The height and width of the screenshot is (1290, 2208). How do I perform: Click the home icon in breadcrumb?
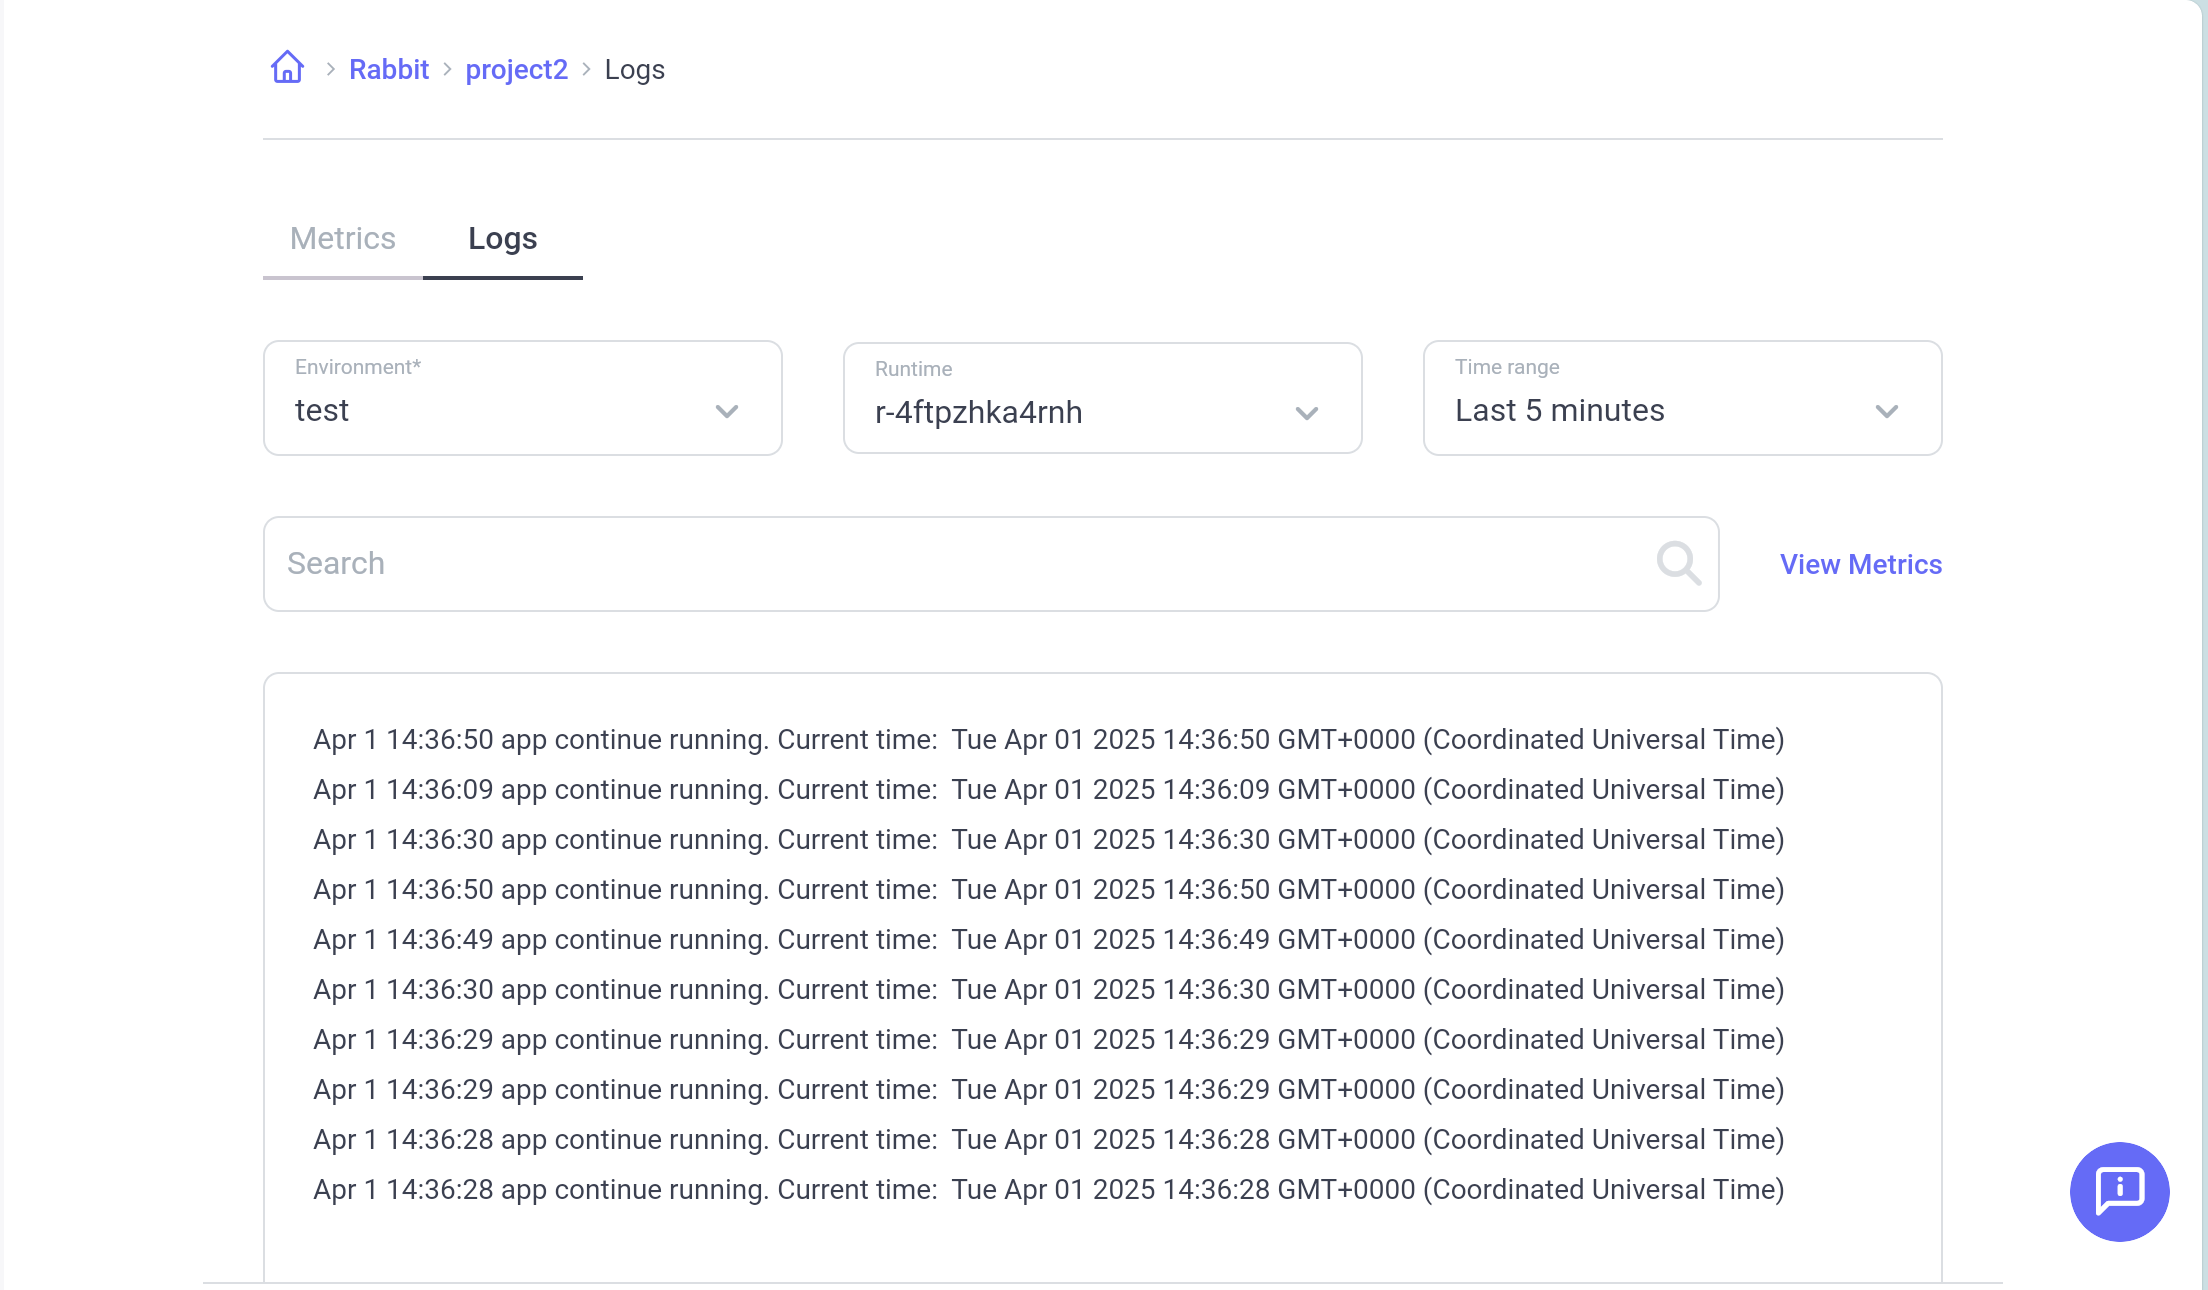tap(287, 68)
